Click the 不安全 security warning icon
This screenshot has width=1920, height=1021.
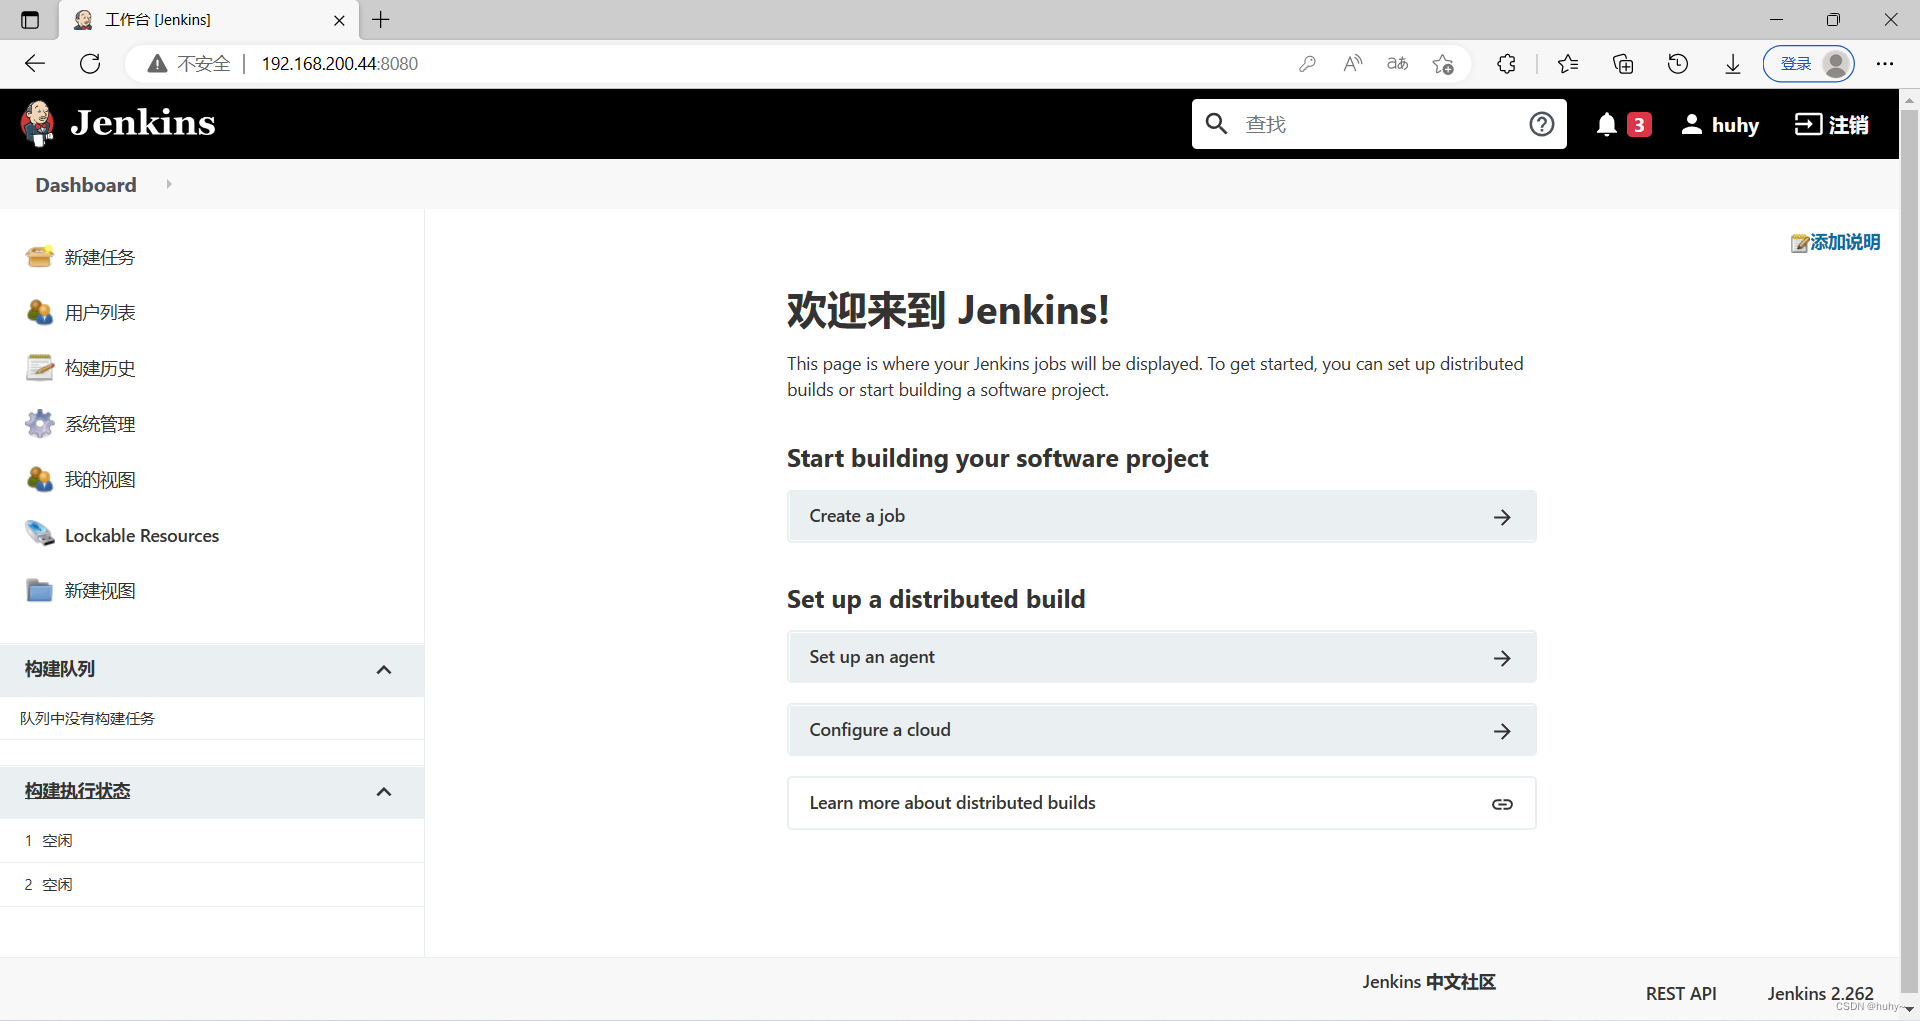[157, 64]
